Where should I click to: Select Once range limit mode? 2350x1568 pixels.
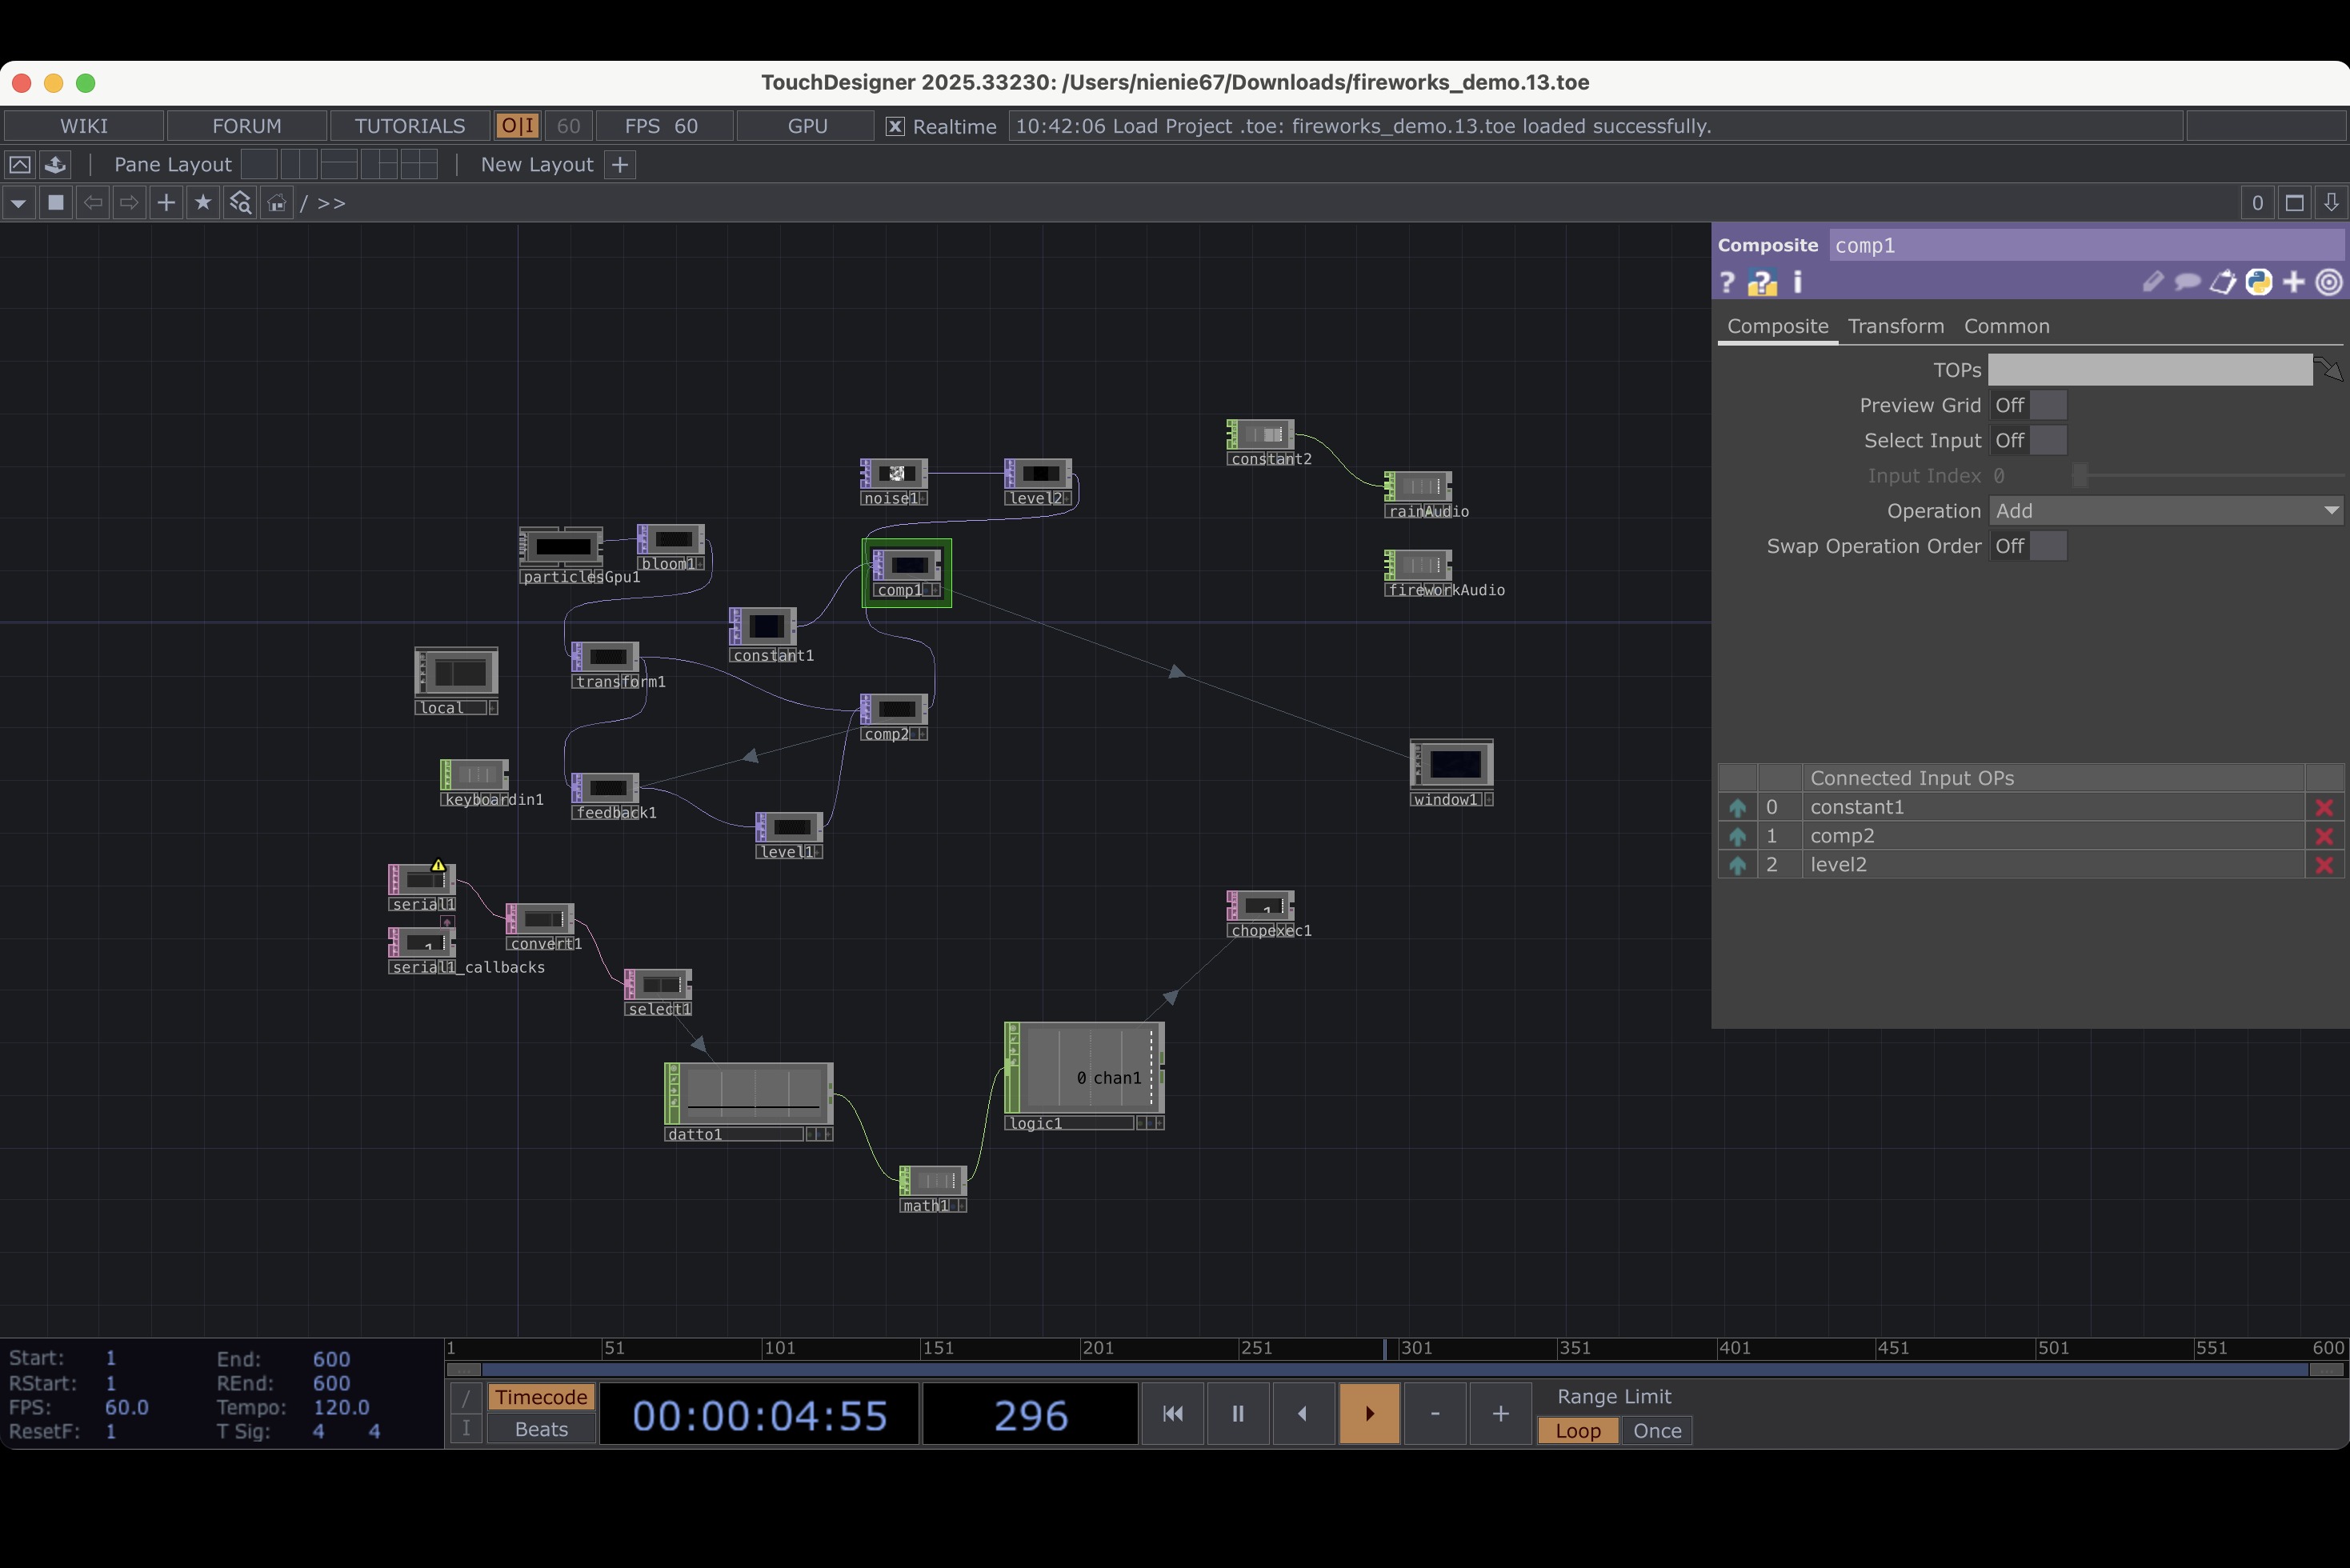[x=1656, y=1431]
